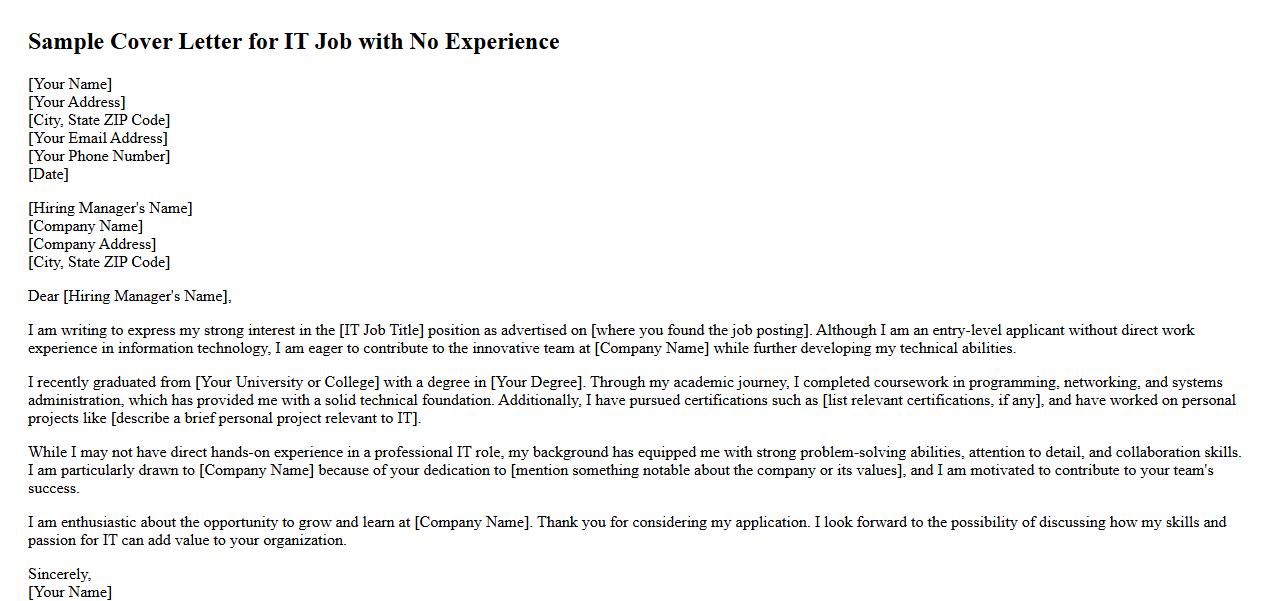Click the [Company Address] placeholder line
Image resolution: width=1278 pixels, height=601 pixels.
(92, 244)
